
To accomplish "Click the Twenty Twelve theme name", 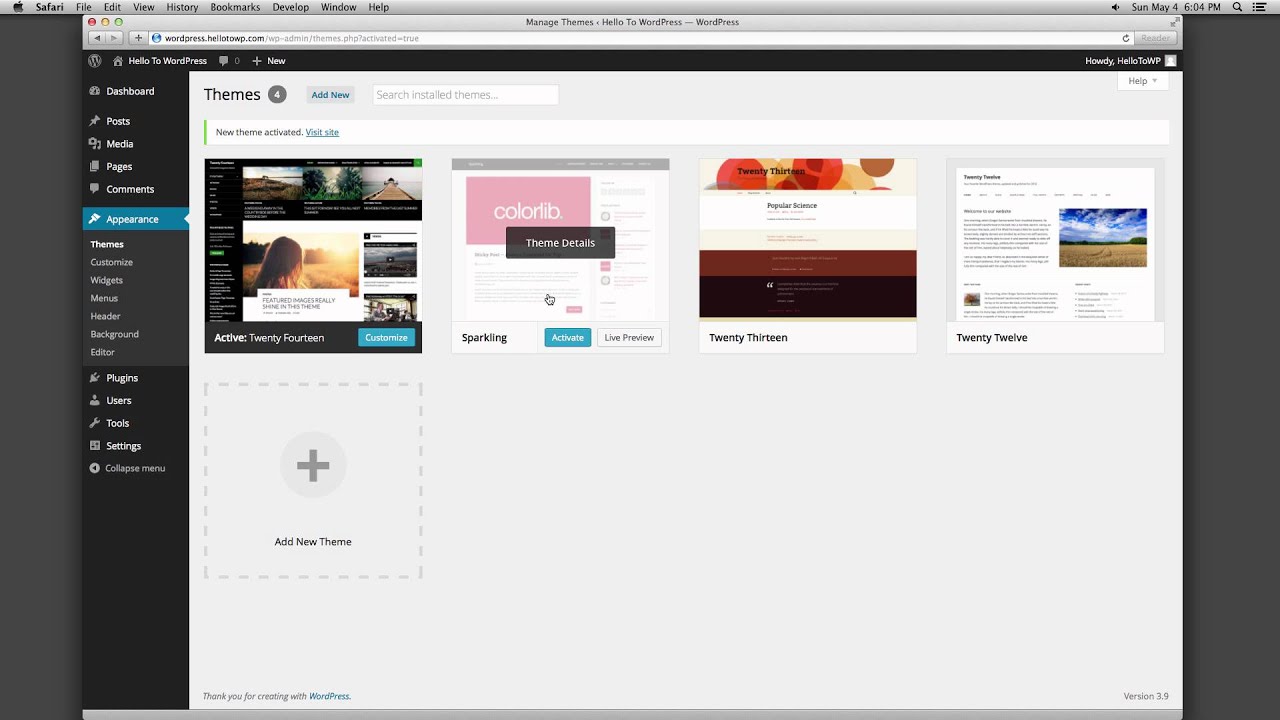I will tap(992, 338).
